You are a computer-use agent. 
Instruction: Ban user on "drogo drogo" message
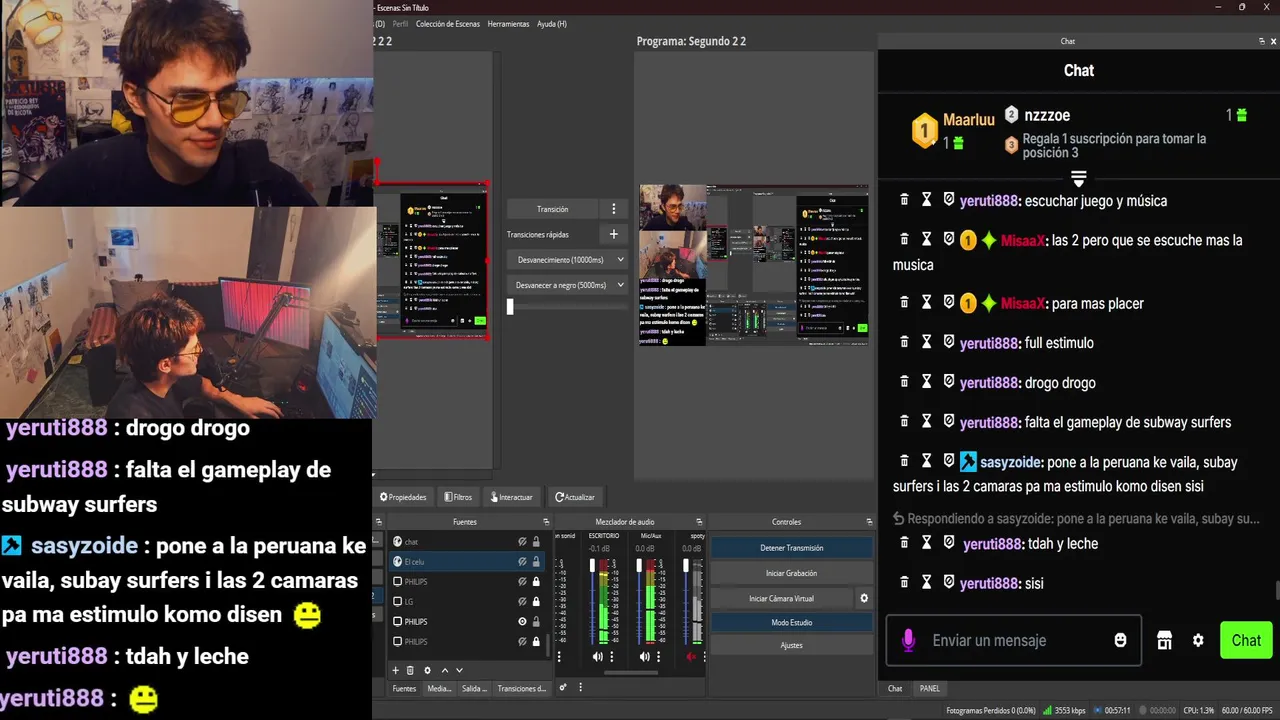(x=949, y=382)
